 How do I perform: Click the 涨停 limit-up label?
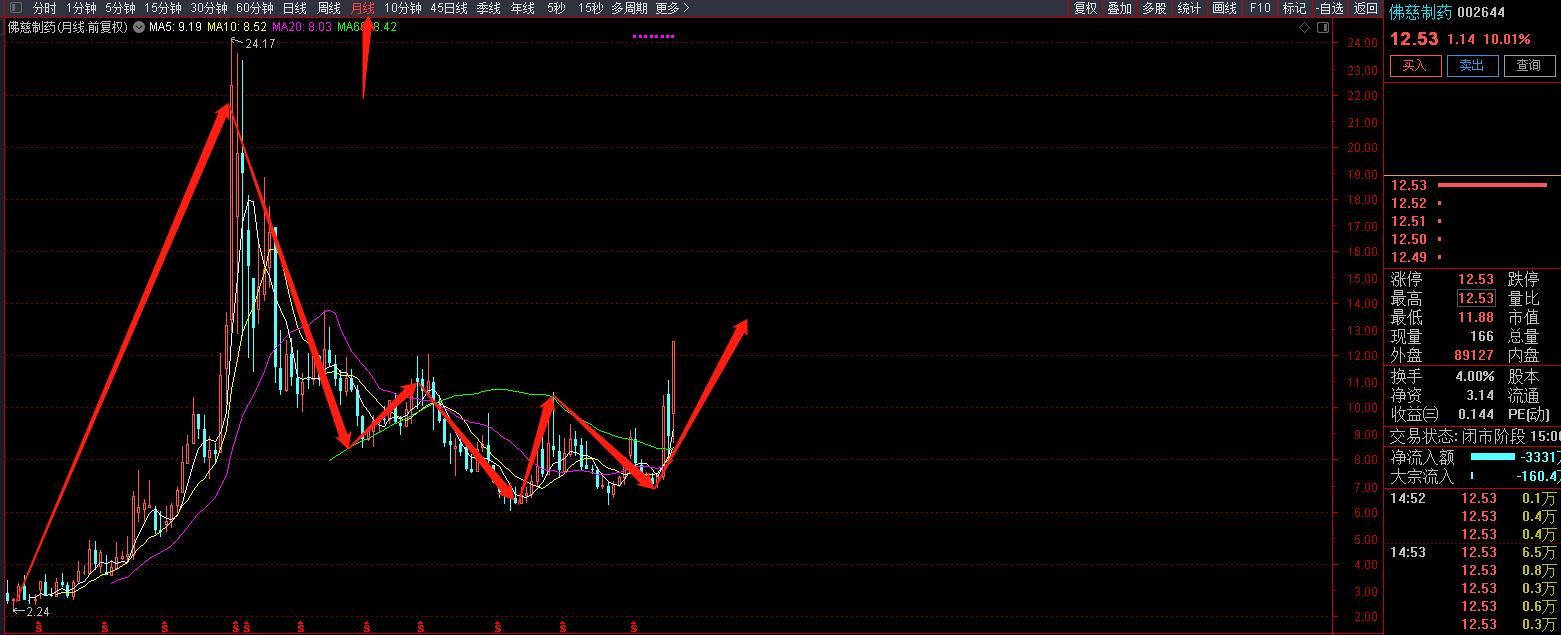point(1406,279)
